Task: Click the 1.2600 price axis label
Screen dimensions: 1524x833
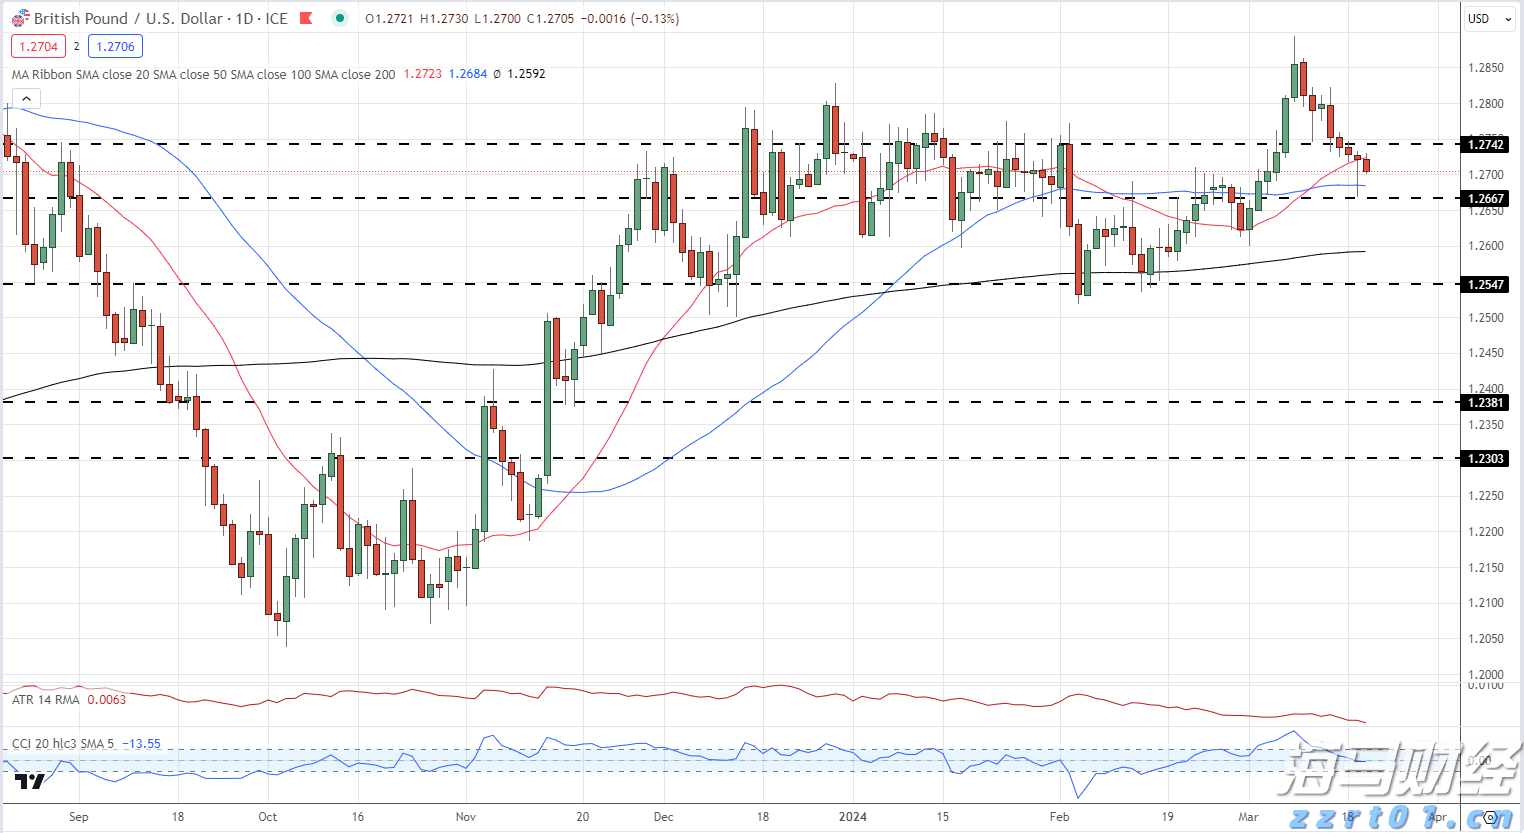Action: tap(1485, 246)
